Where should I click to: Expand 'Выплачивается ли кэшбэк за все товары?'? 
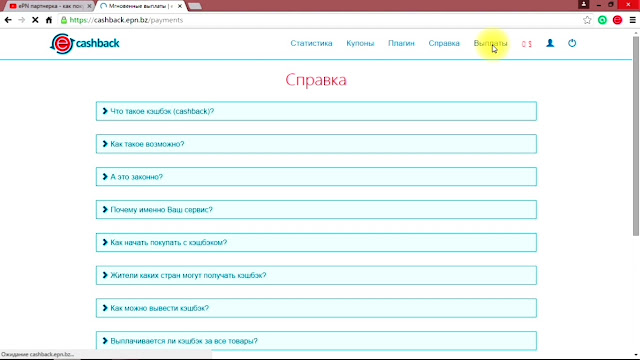point(316,341)
